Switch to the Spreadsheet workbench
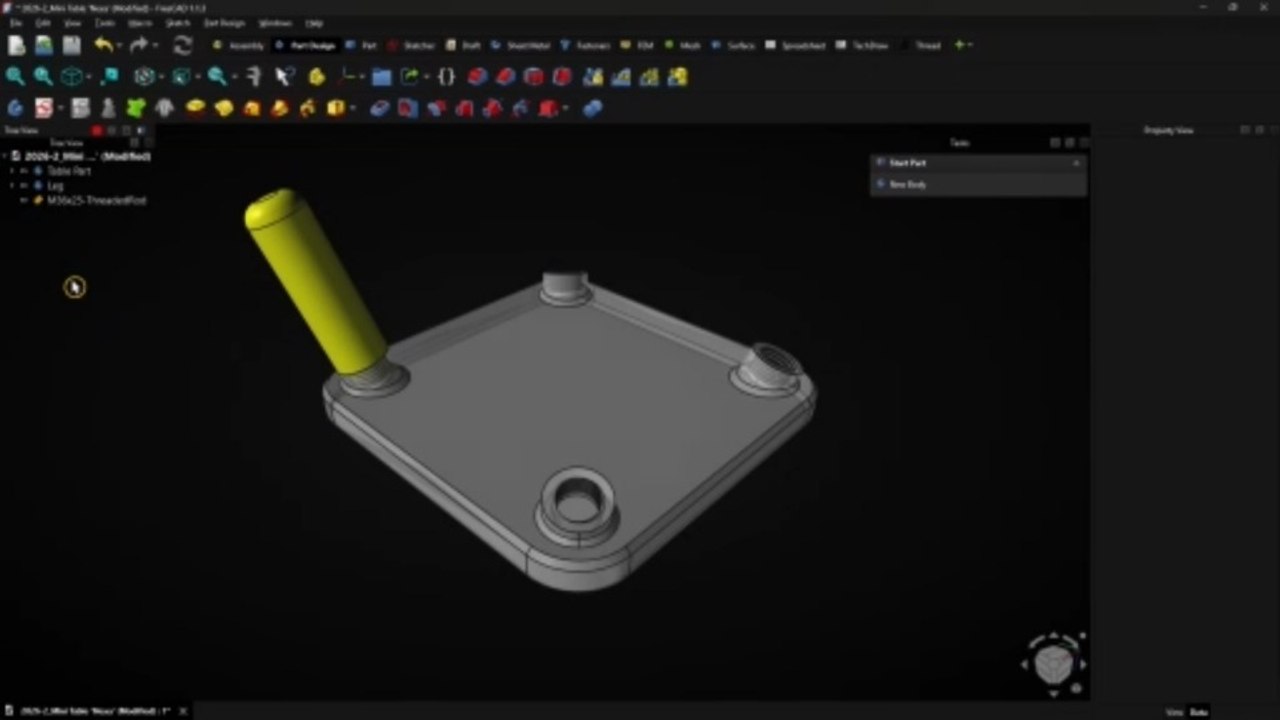The height and width of the screenshot is (720, 1280). click(x=795, y=45)
